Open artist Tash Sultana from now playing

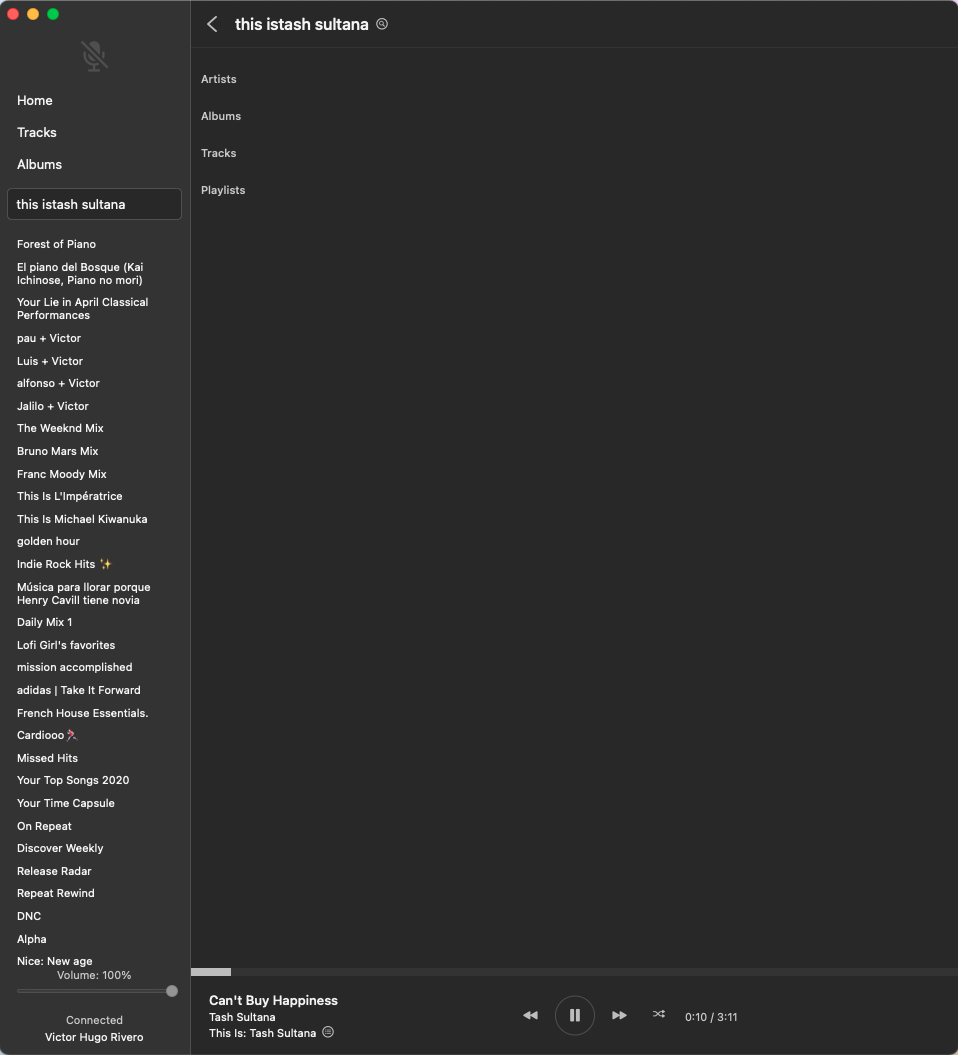pos(242,1017)
